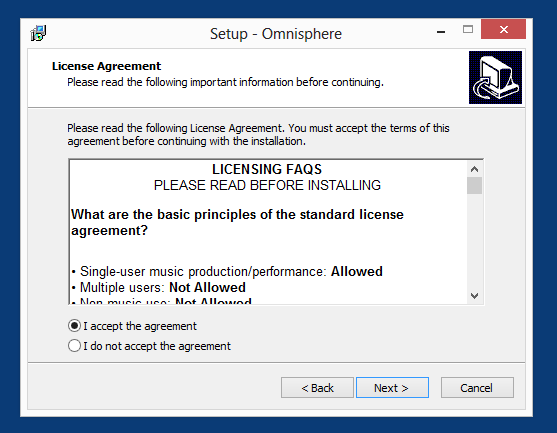This screenshot has height=433, width=557.
Task: Click the license scrollbar down arrow
Action: [x=474, y=296]
